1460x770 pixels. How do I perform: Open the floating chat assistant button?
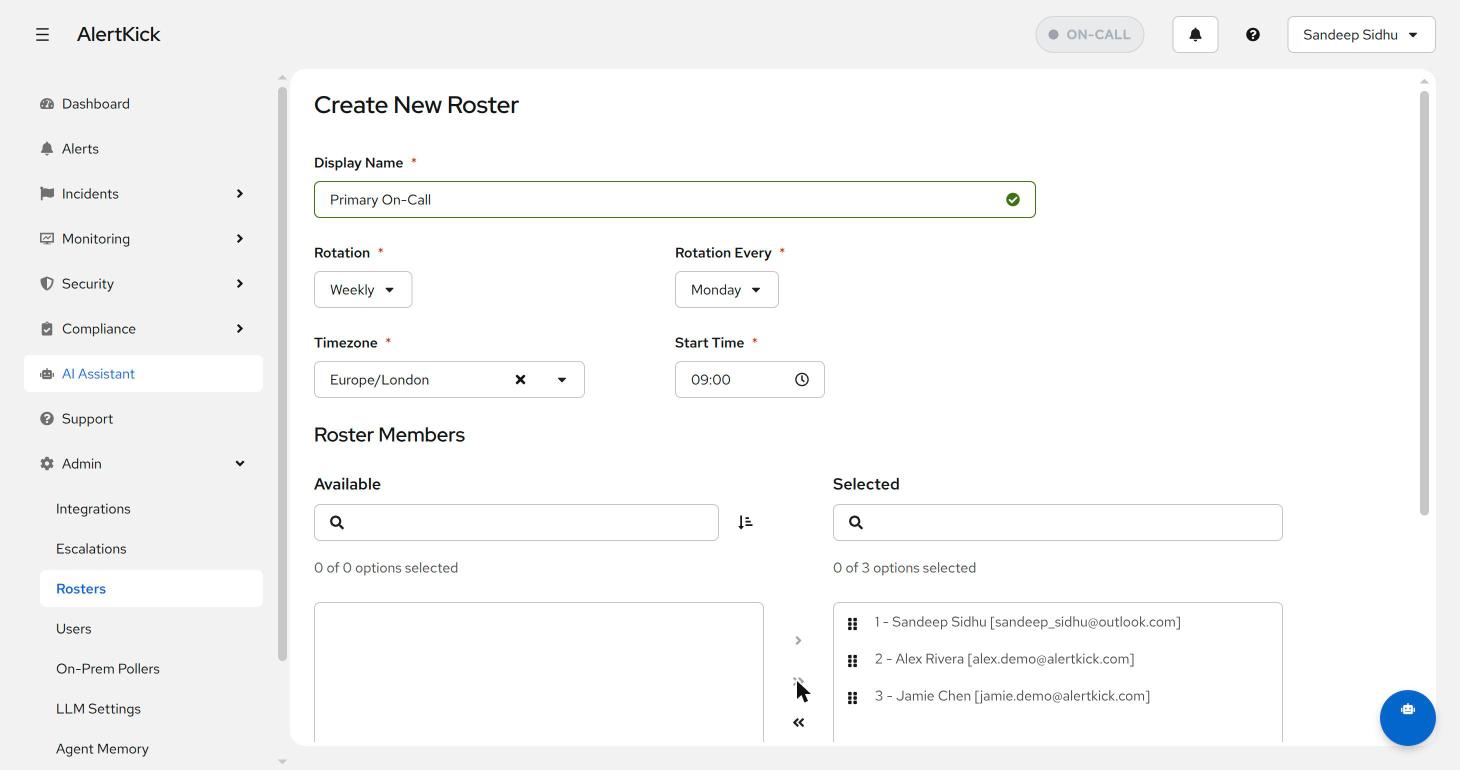(x=1408, y=718)
